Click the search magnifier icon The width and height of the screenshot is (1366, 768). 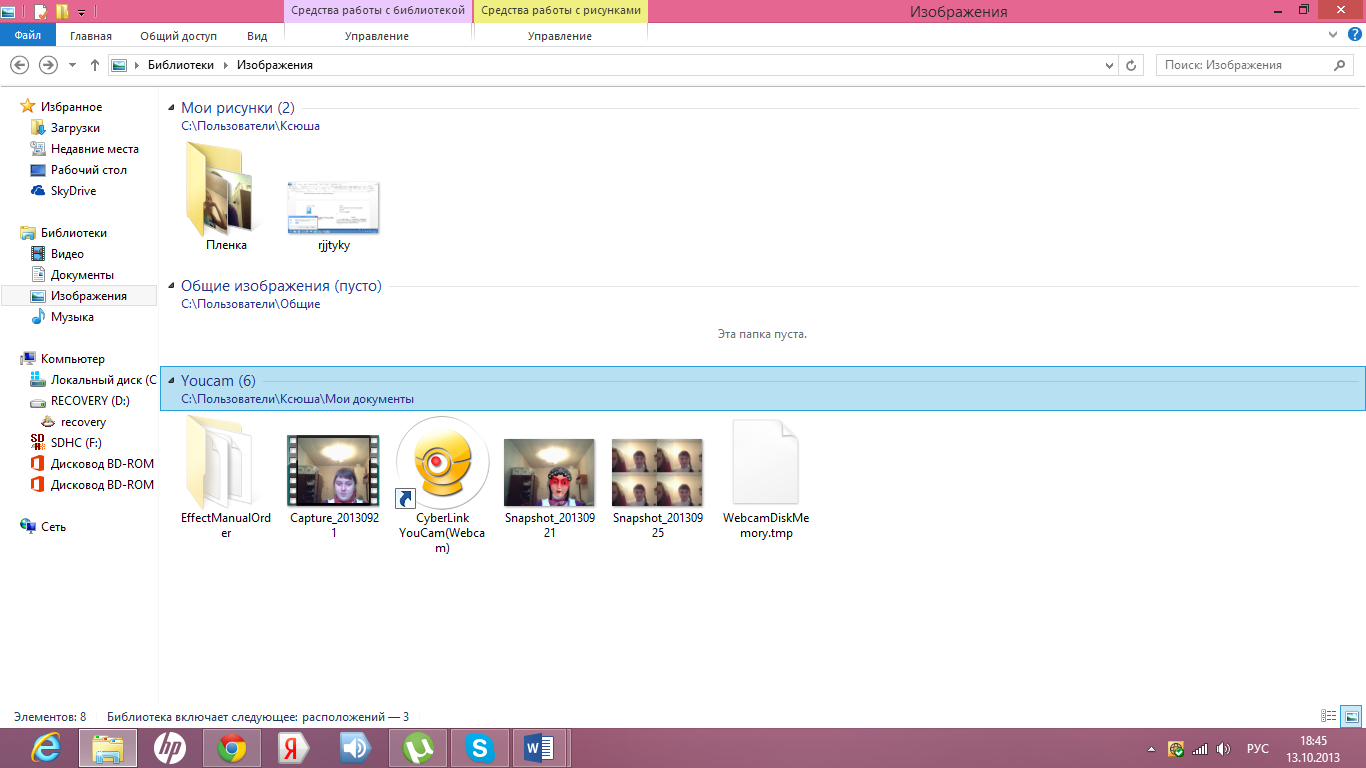point(1341,65)
